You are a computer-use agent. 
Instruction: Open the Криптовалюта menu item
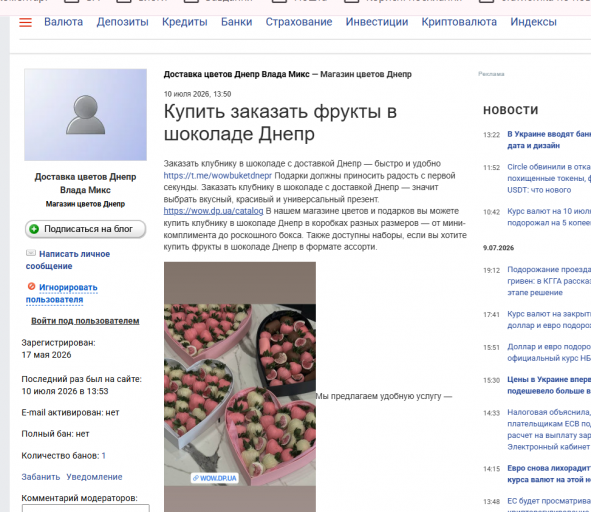coord(459,22)
